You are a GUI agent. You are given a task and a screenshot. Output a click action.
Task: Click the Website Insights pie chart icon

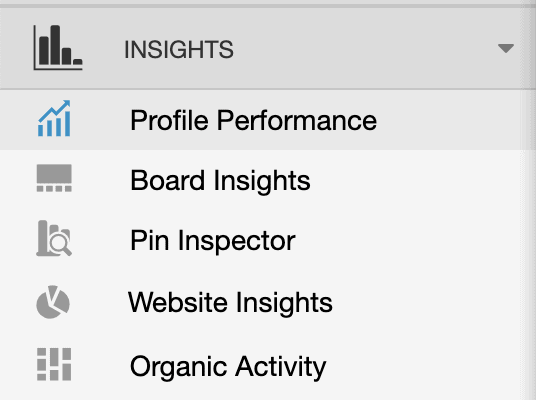click(x=53, y=302)
